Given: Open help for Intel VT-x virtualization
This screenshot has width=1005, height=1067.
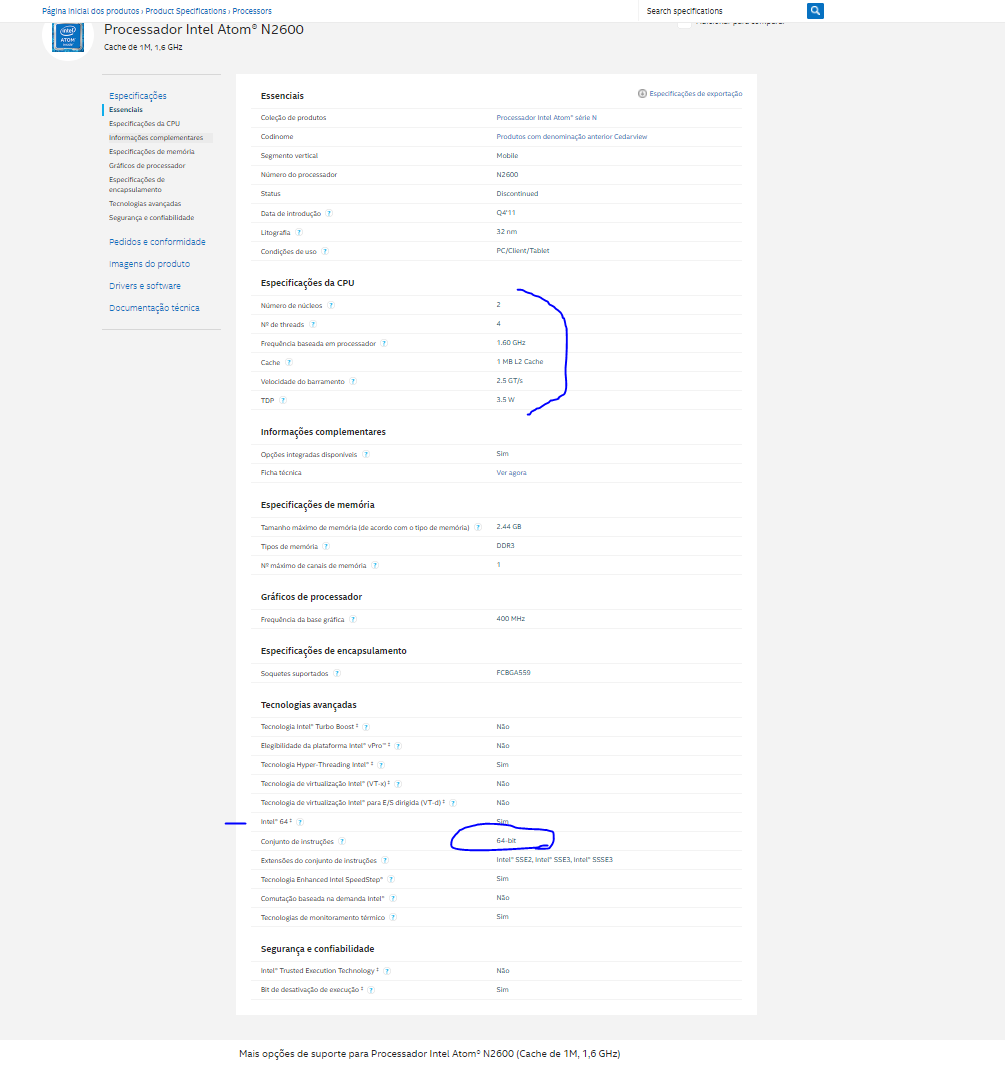Looking at the screenshot, I should [x=398, y=784].
